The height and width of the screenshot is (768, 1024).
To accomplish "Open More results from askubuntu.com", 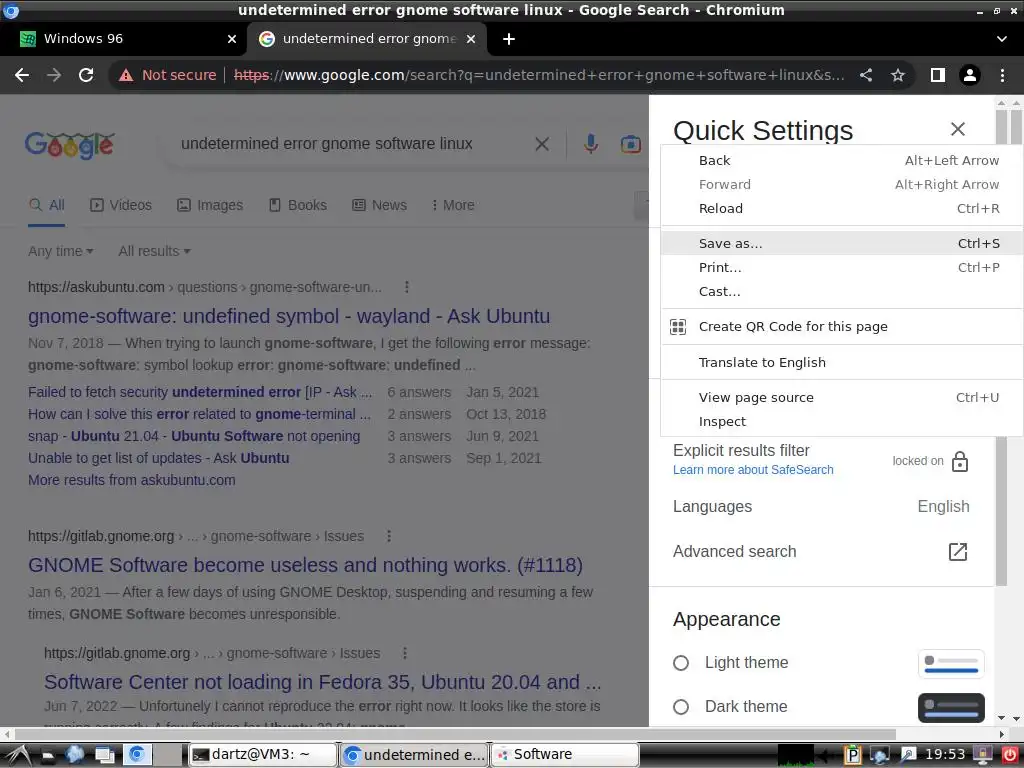I will [131, 480].
